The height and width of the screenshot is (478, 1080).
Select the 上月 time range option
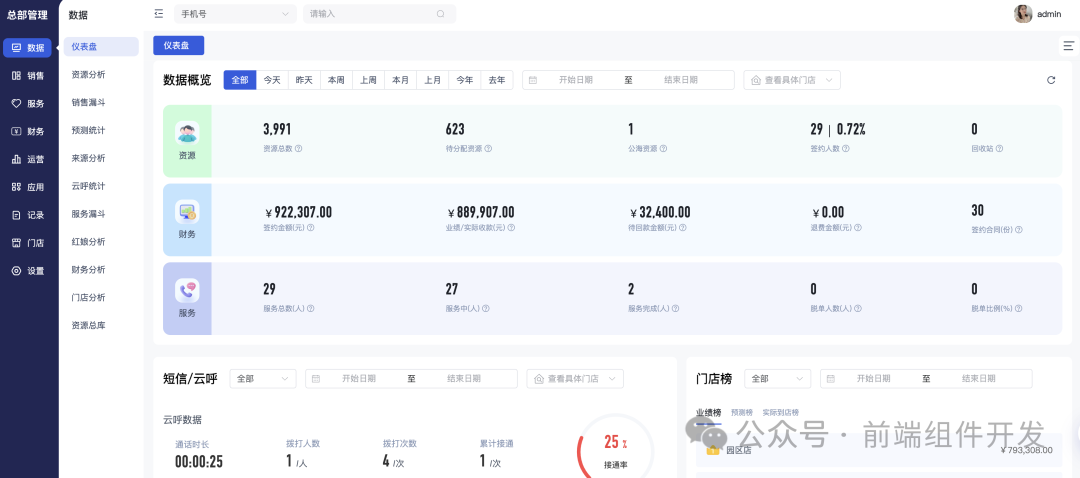[433, 80]
